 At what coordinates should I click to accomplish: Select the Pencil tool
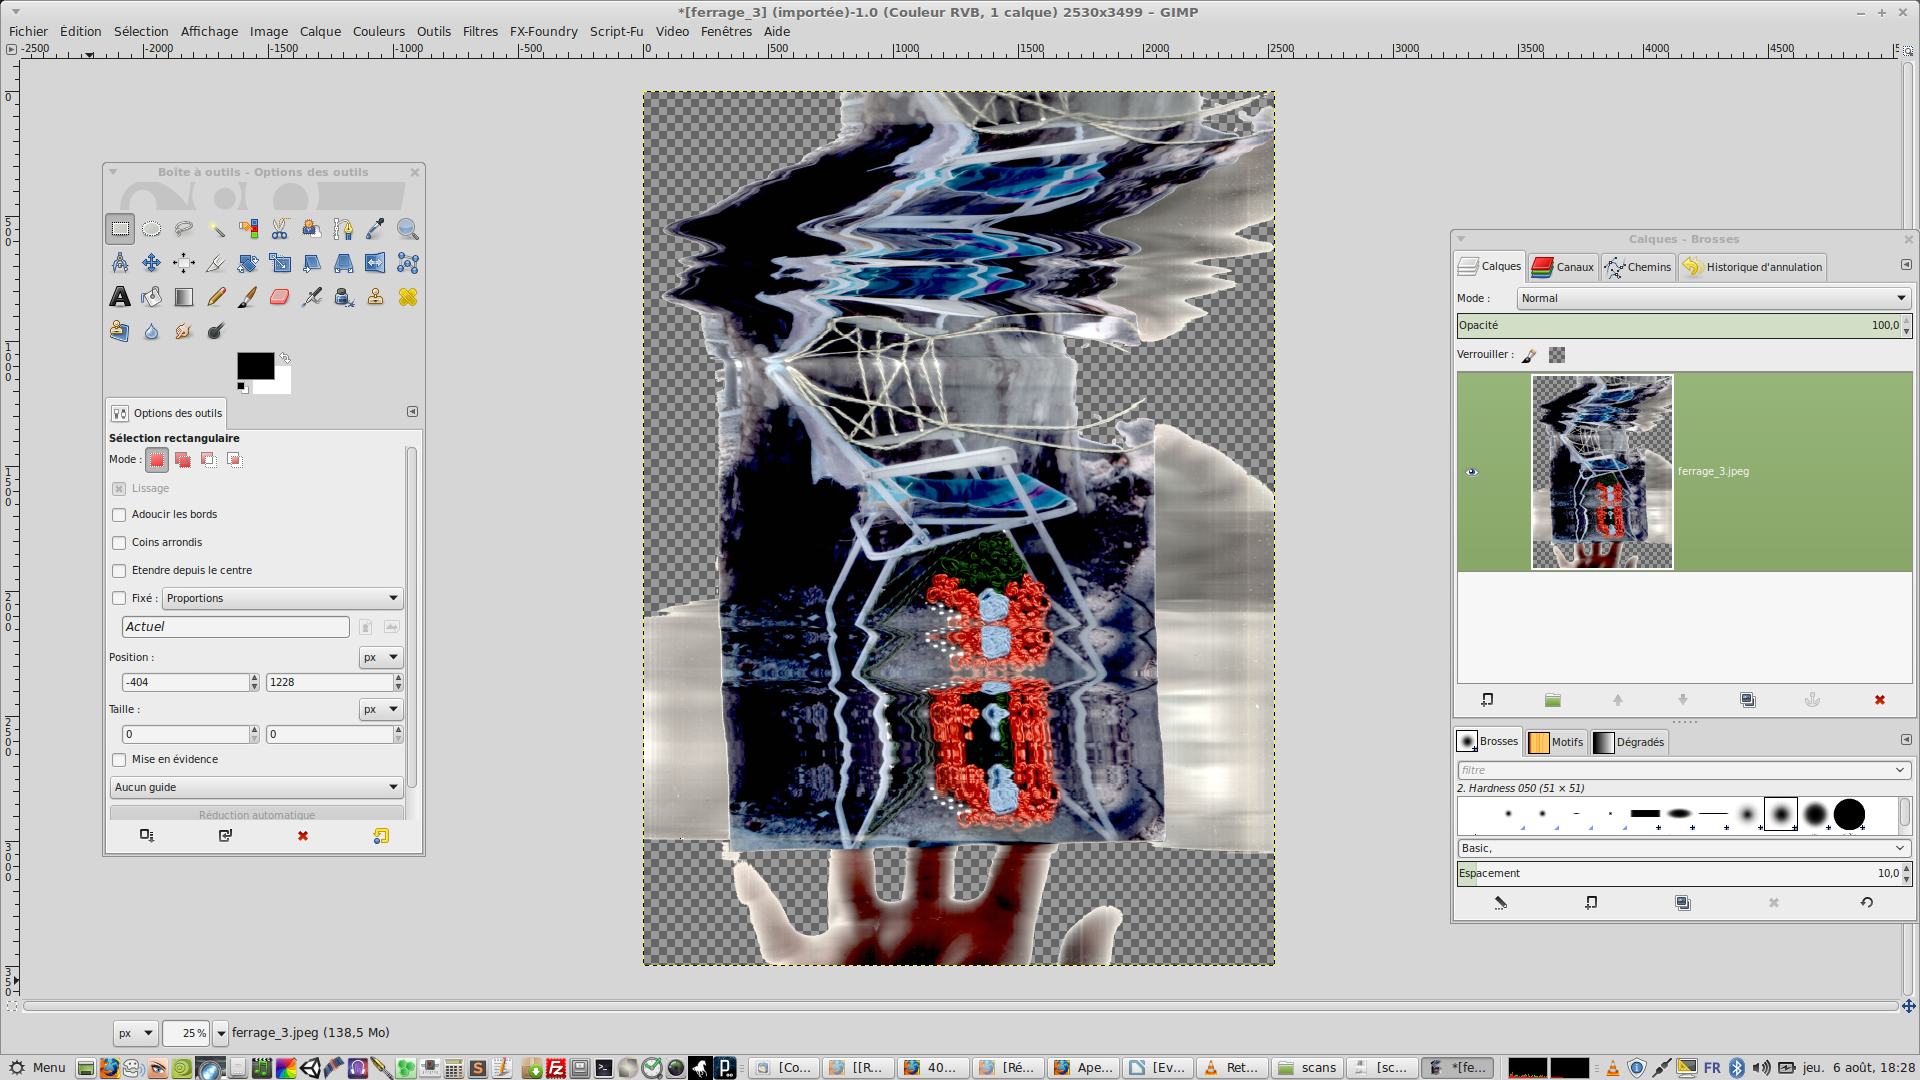point(216,297)
